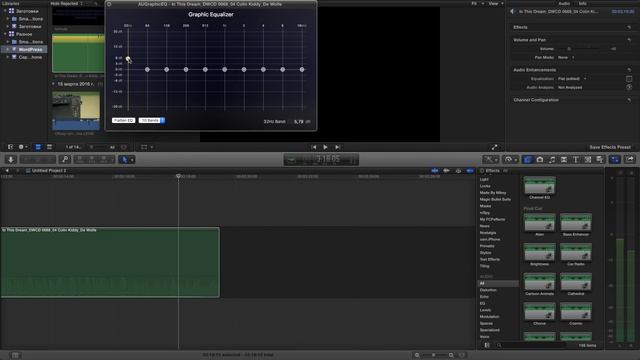The height and width of the screenshot is (360, 640).
Task: Click the 32Hz band gain value field
Action: (299, 122)
